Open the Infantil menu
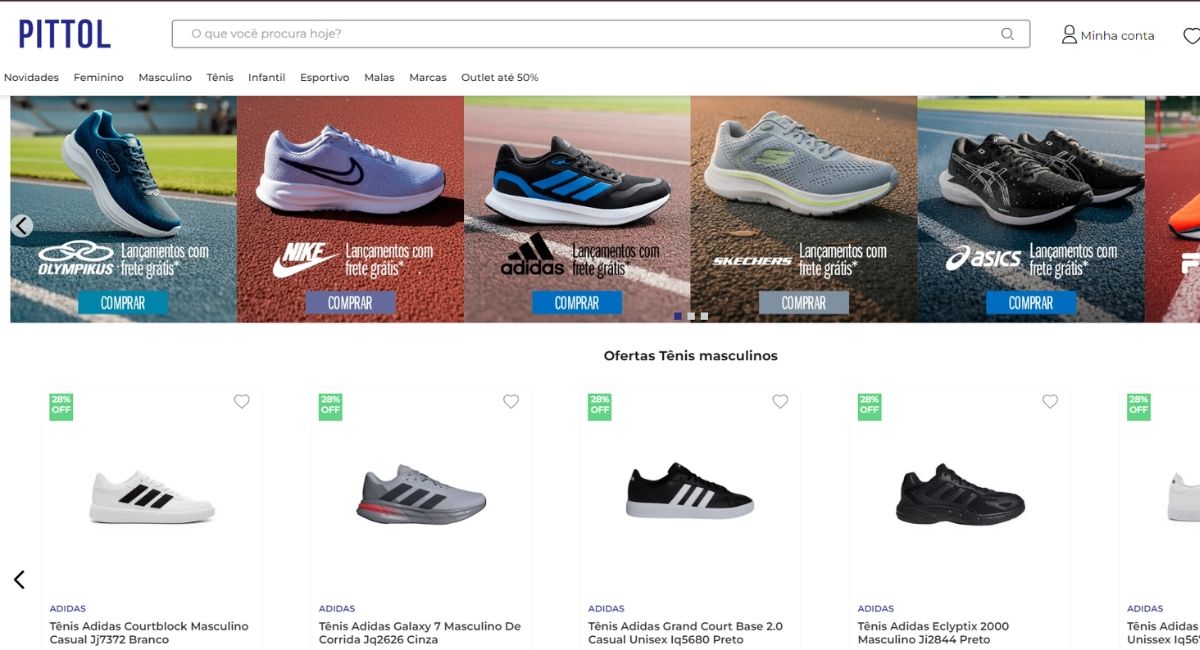The image size is (1200, 650). tap(267, 77)
